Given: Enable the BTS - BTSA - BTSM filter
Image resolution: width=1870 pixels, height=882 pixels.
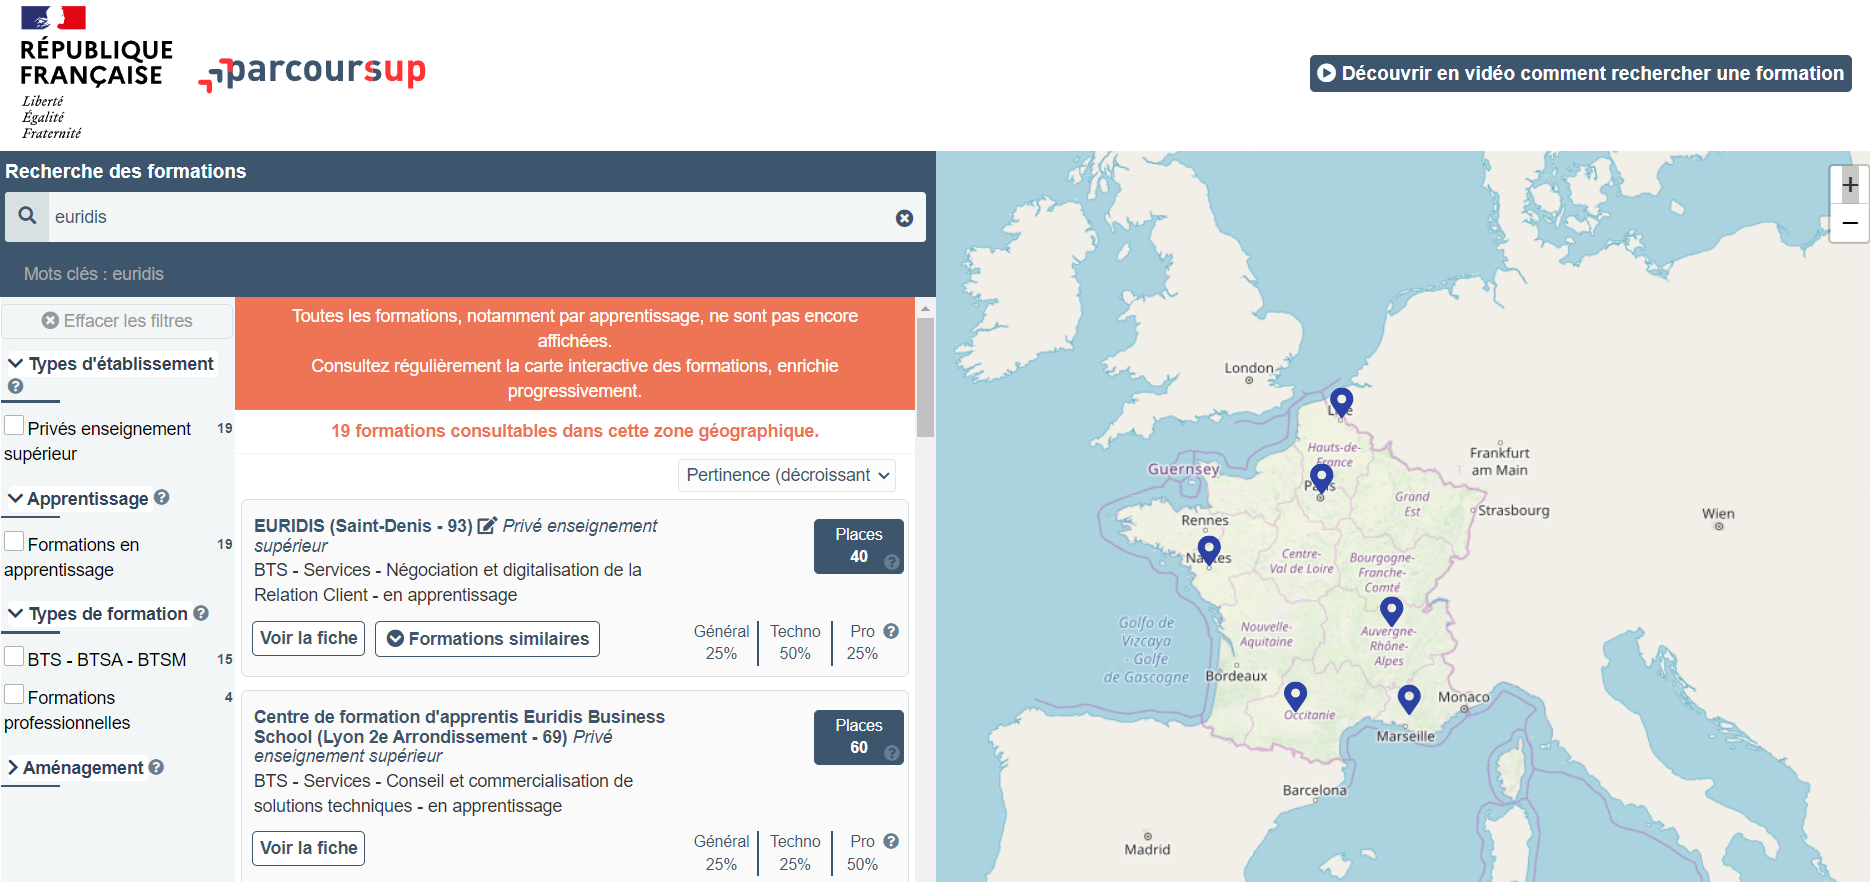Looking at the screenshot, I should point(15,657).
